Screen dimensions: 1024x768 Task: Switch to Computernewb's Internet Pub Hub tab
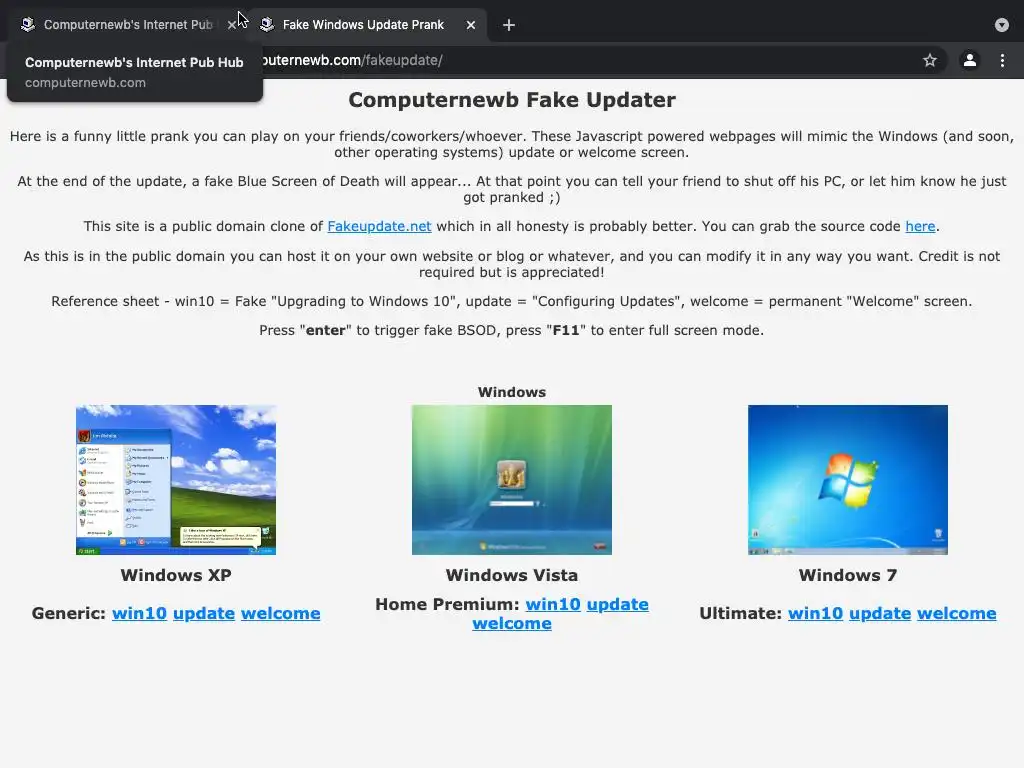coord(127,25)
